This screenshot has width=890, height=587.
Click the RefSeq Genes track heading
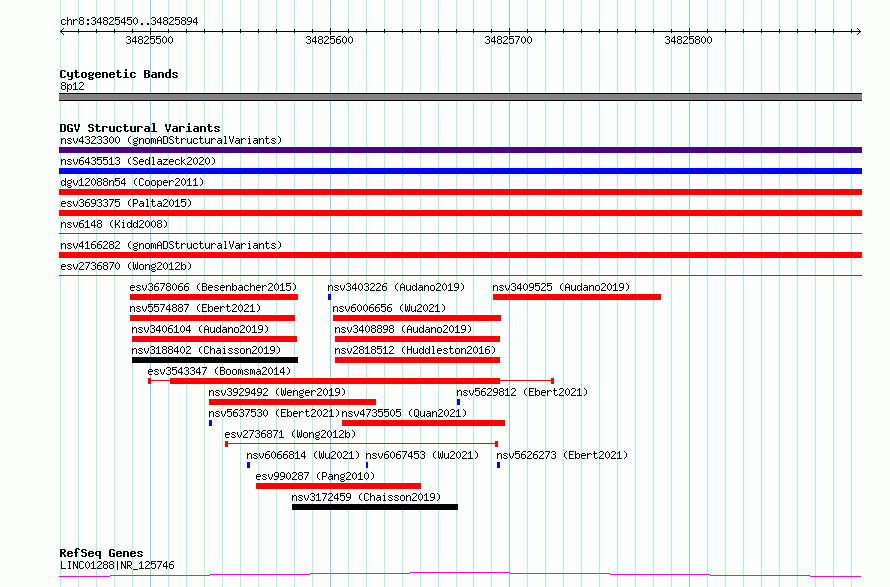click(x=101, y=553)
